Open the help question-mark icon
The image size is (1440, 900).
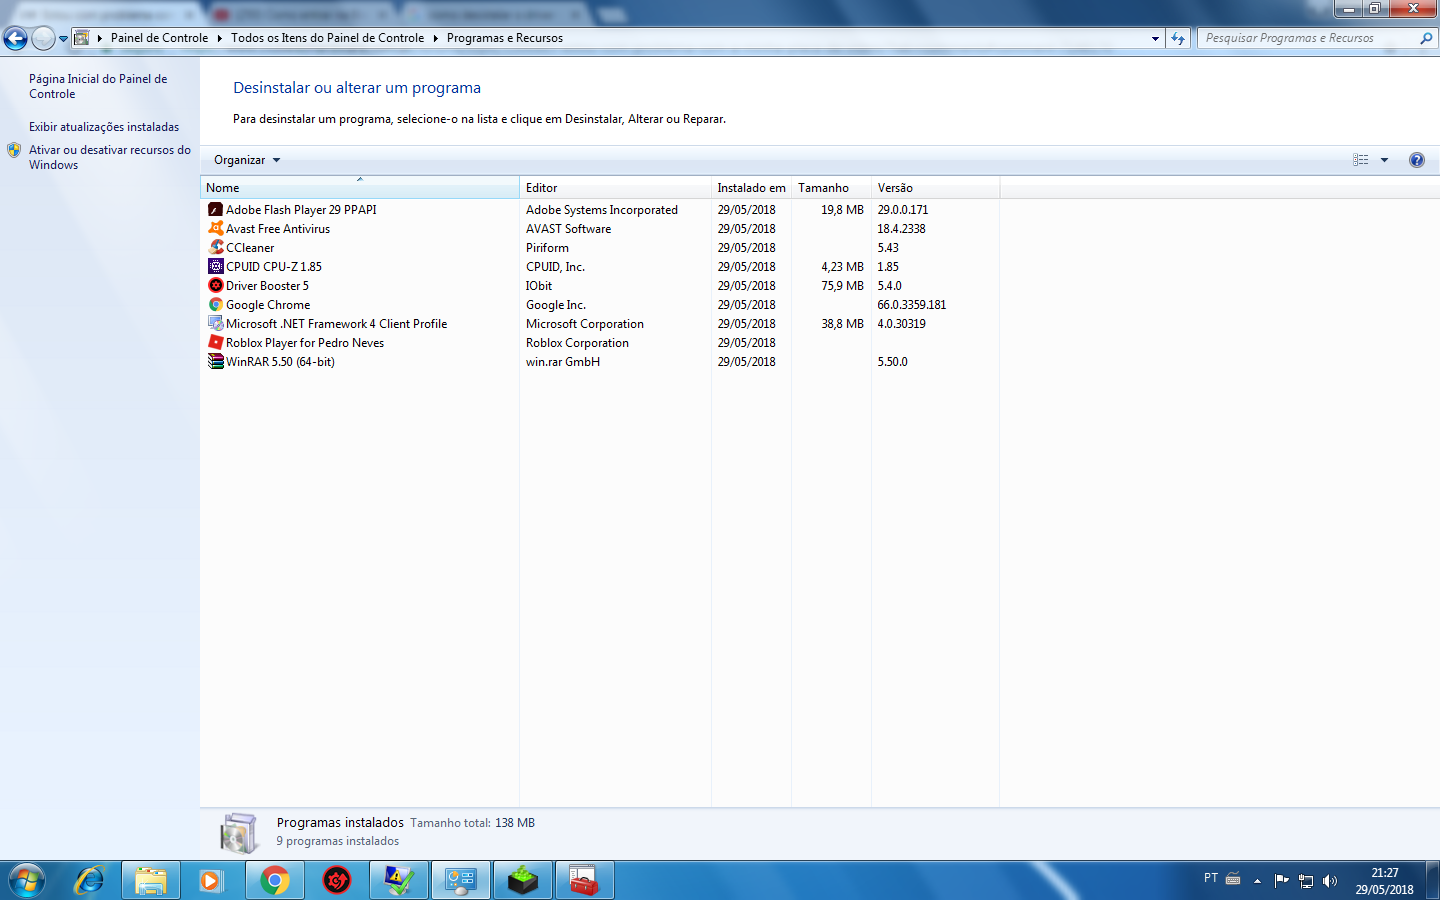(1416, 160)
